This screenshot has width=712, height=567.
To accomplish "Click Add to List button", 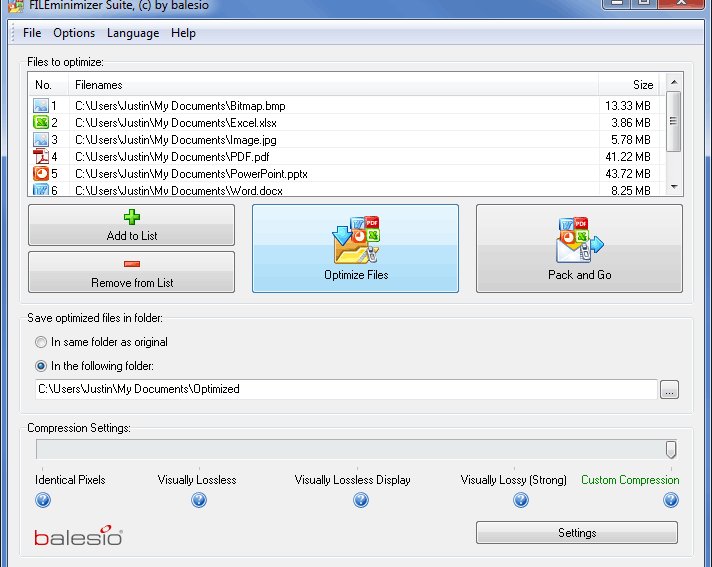I will (132, 225).
